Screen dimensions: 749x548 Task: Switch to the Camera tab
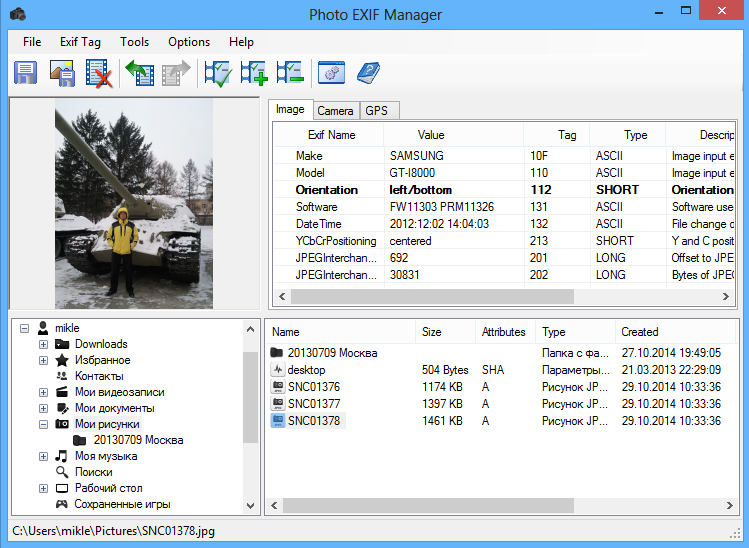tap(335, 111)
